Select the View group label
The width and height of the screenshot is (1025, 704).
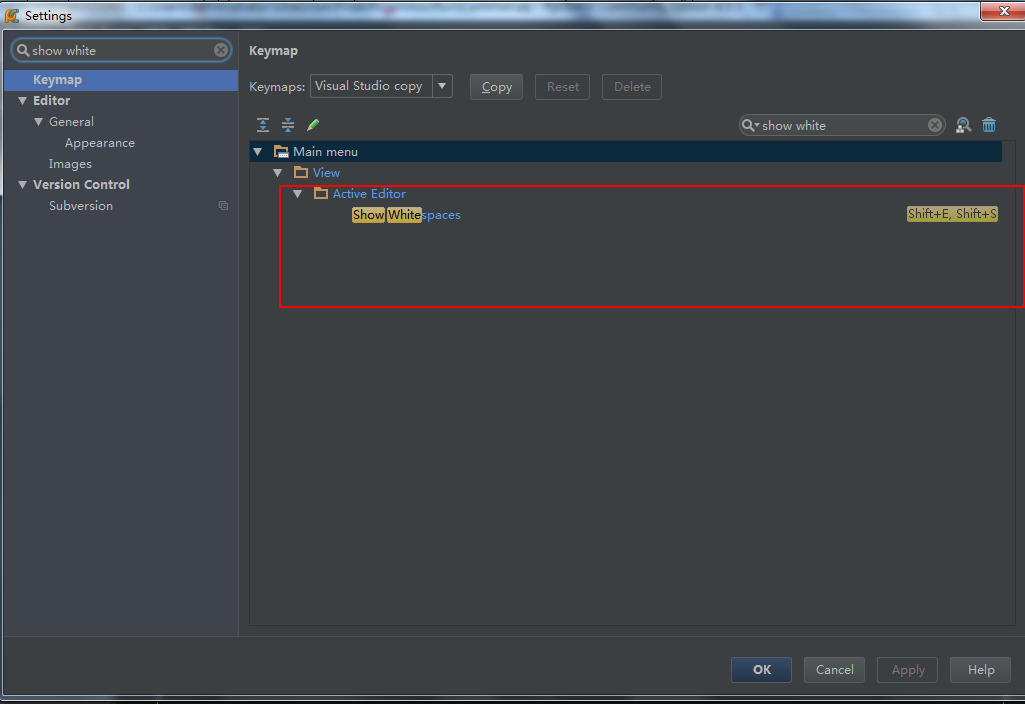point(326,173)
